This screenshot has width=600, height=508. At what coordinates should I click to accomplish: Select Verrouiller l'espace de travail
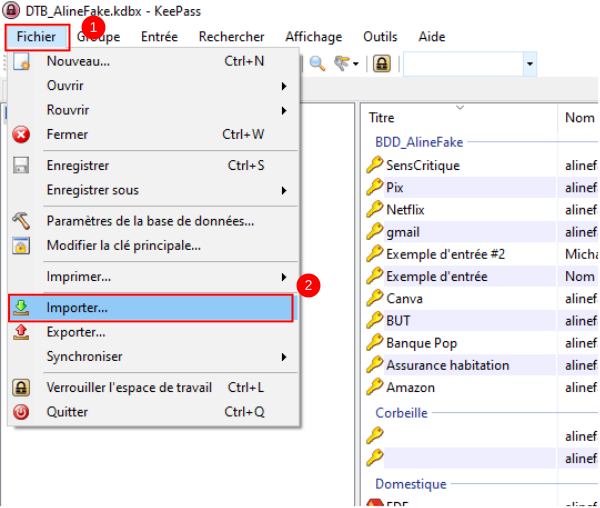(153, 388)
